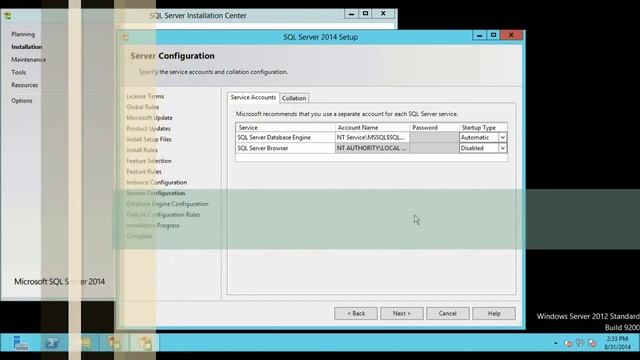The image size is (640, 360).
Task: Select the SQL Server Browser service row
Action: (285, 148)
